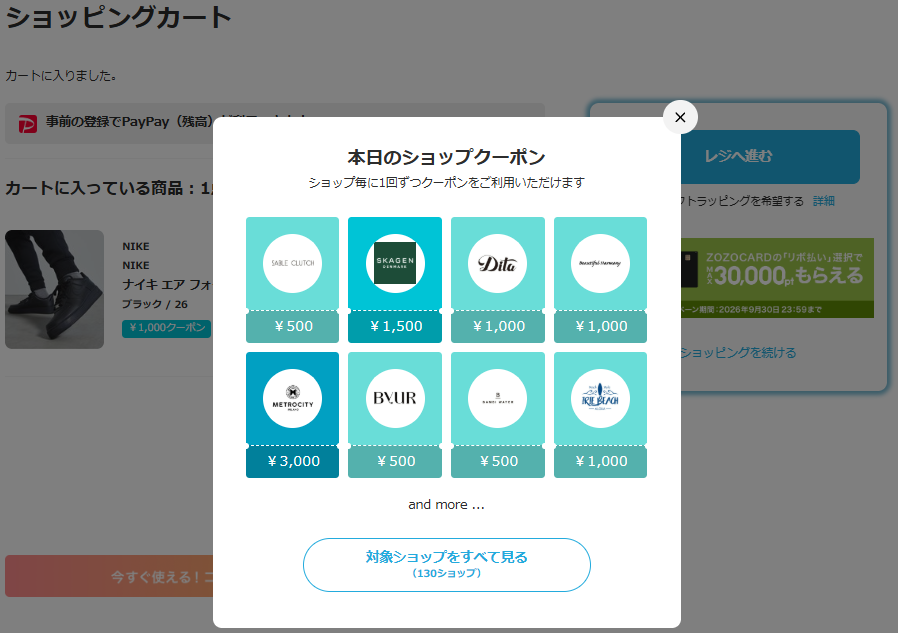Click ¥1,500 value under SKAGEN

point(396,326)
